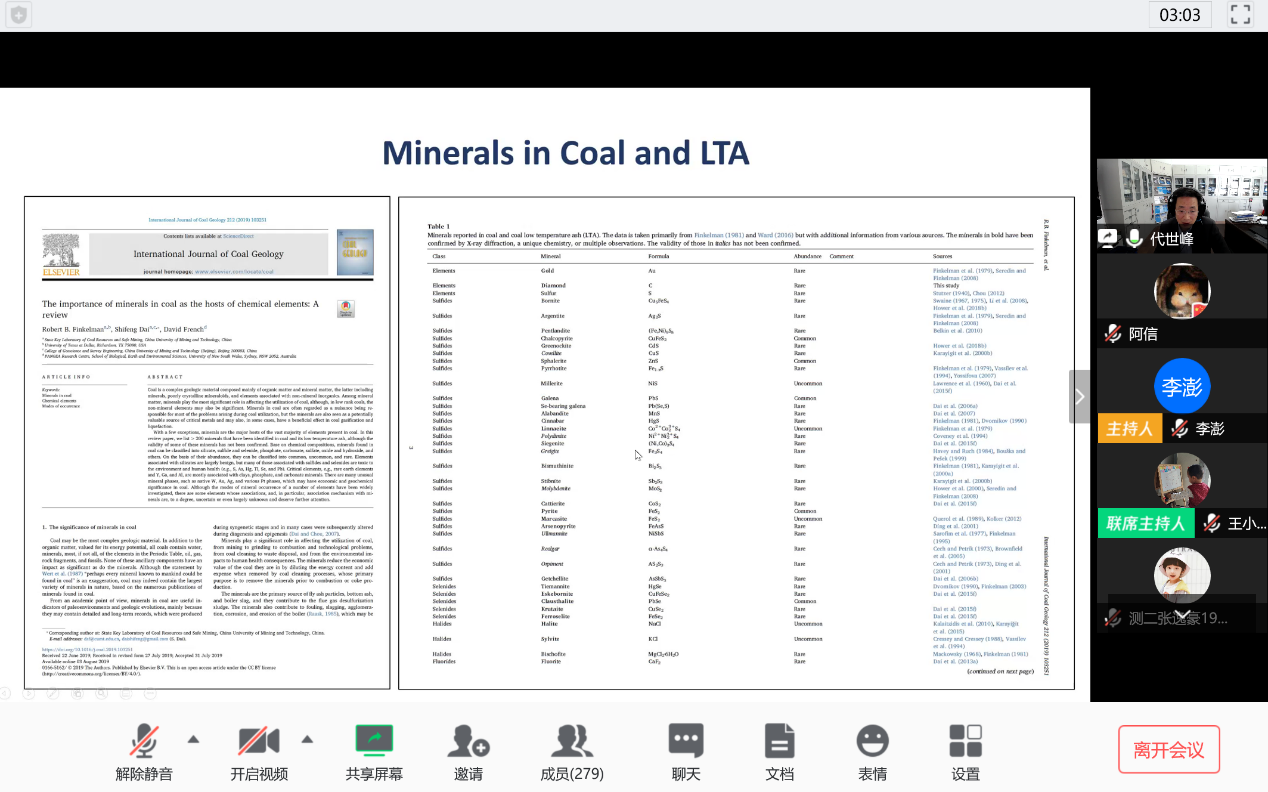Collapse the participant video sidebar with the chevron
The height and width of the screenshot is (792, 1268).
(x=1080, y=396)
